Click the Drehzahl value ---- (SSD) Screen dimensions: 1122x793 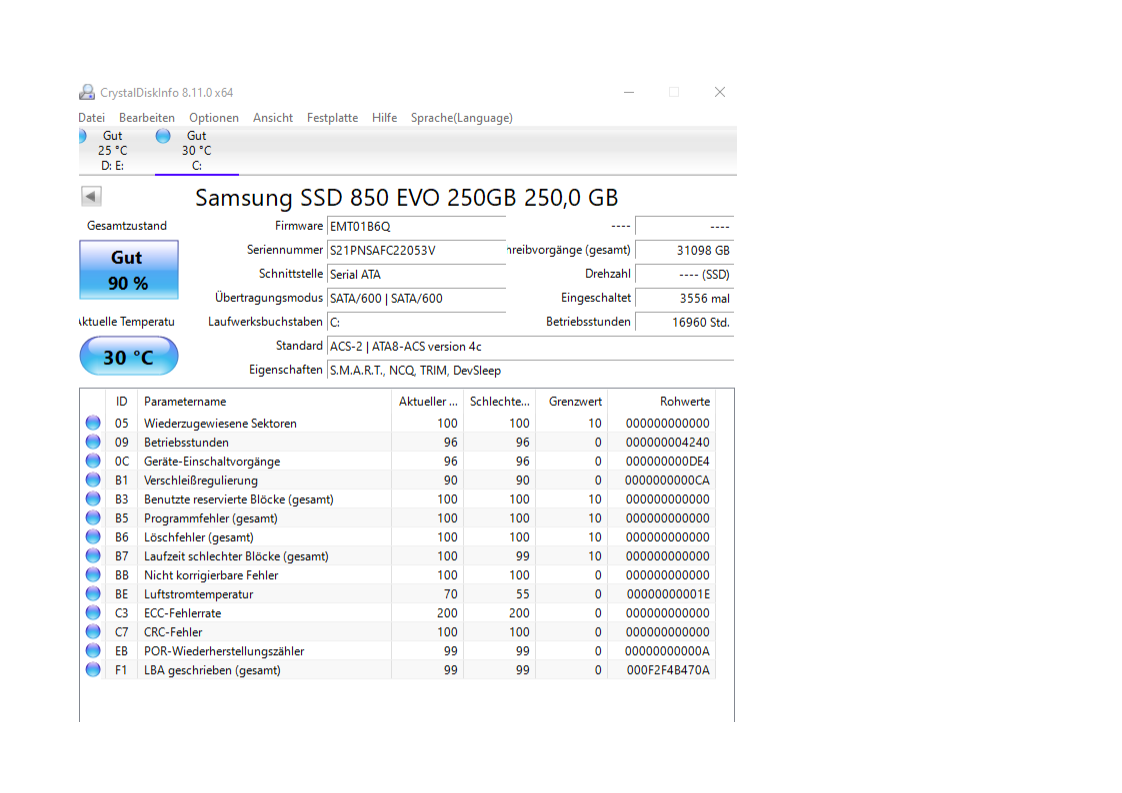coord(685,274)
